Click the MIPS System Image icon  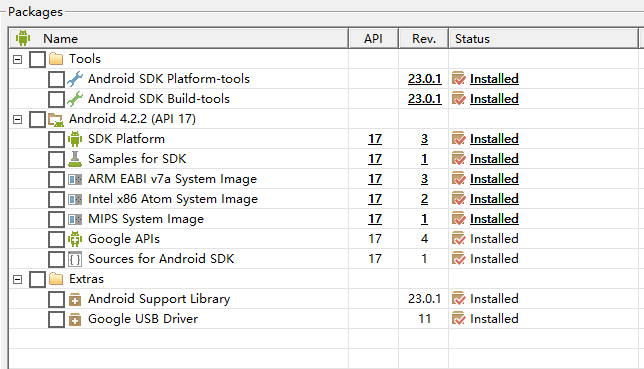pos(75,219)
